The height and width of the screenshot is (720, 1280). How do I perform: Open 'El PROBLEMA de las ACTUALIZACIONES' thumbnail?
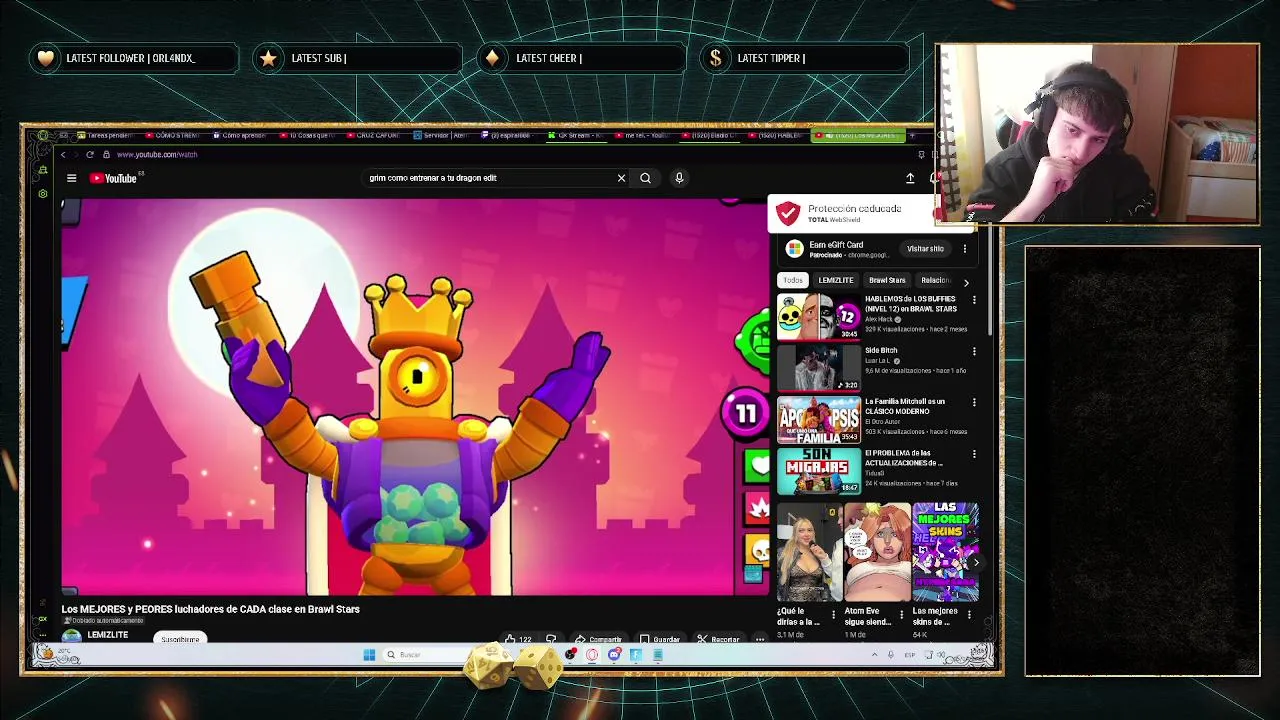tap(819, 471)
